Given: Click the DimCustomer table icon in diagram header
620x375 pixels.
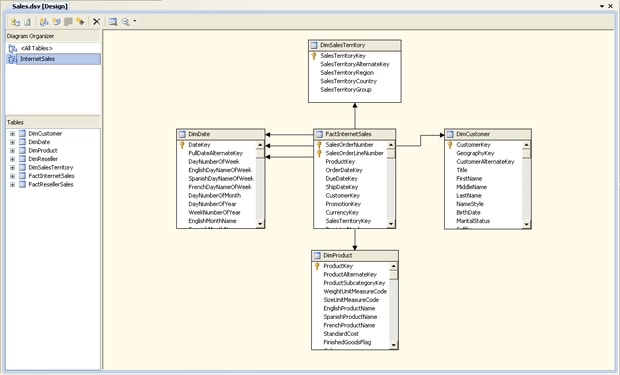Looking at the screenshot, I should (450, 134).
